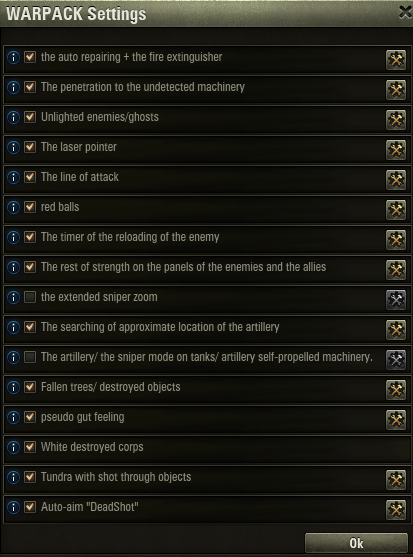413x557 pixels.
Task: Enable the artillery/sniper mode on tanks checkbox
Action: 30,357
